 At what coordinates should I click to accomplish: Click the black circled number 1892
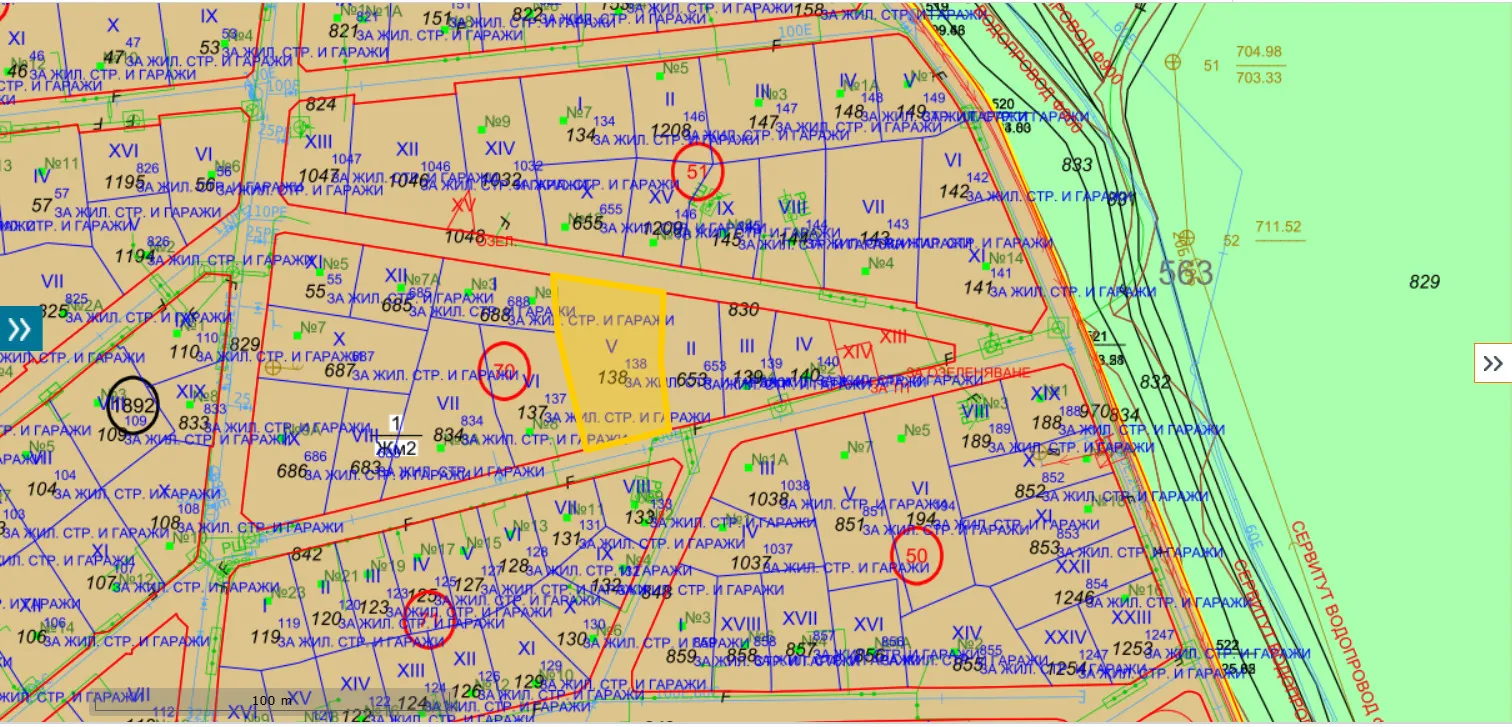[x=132, y=407]
